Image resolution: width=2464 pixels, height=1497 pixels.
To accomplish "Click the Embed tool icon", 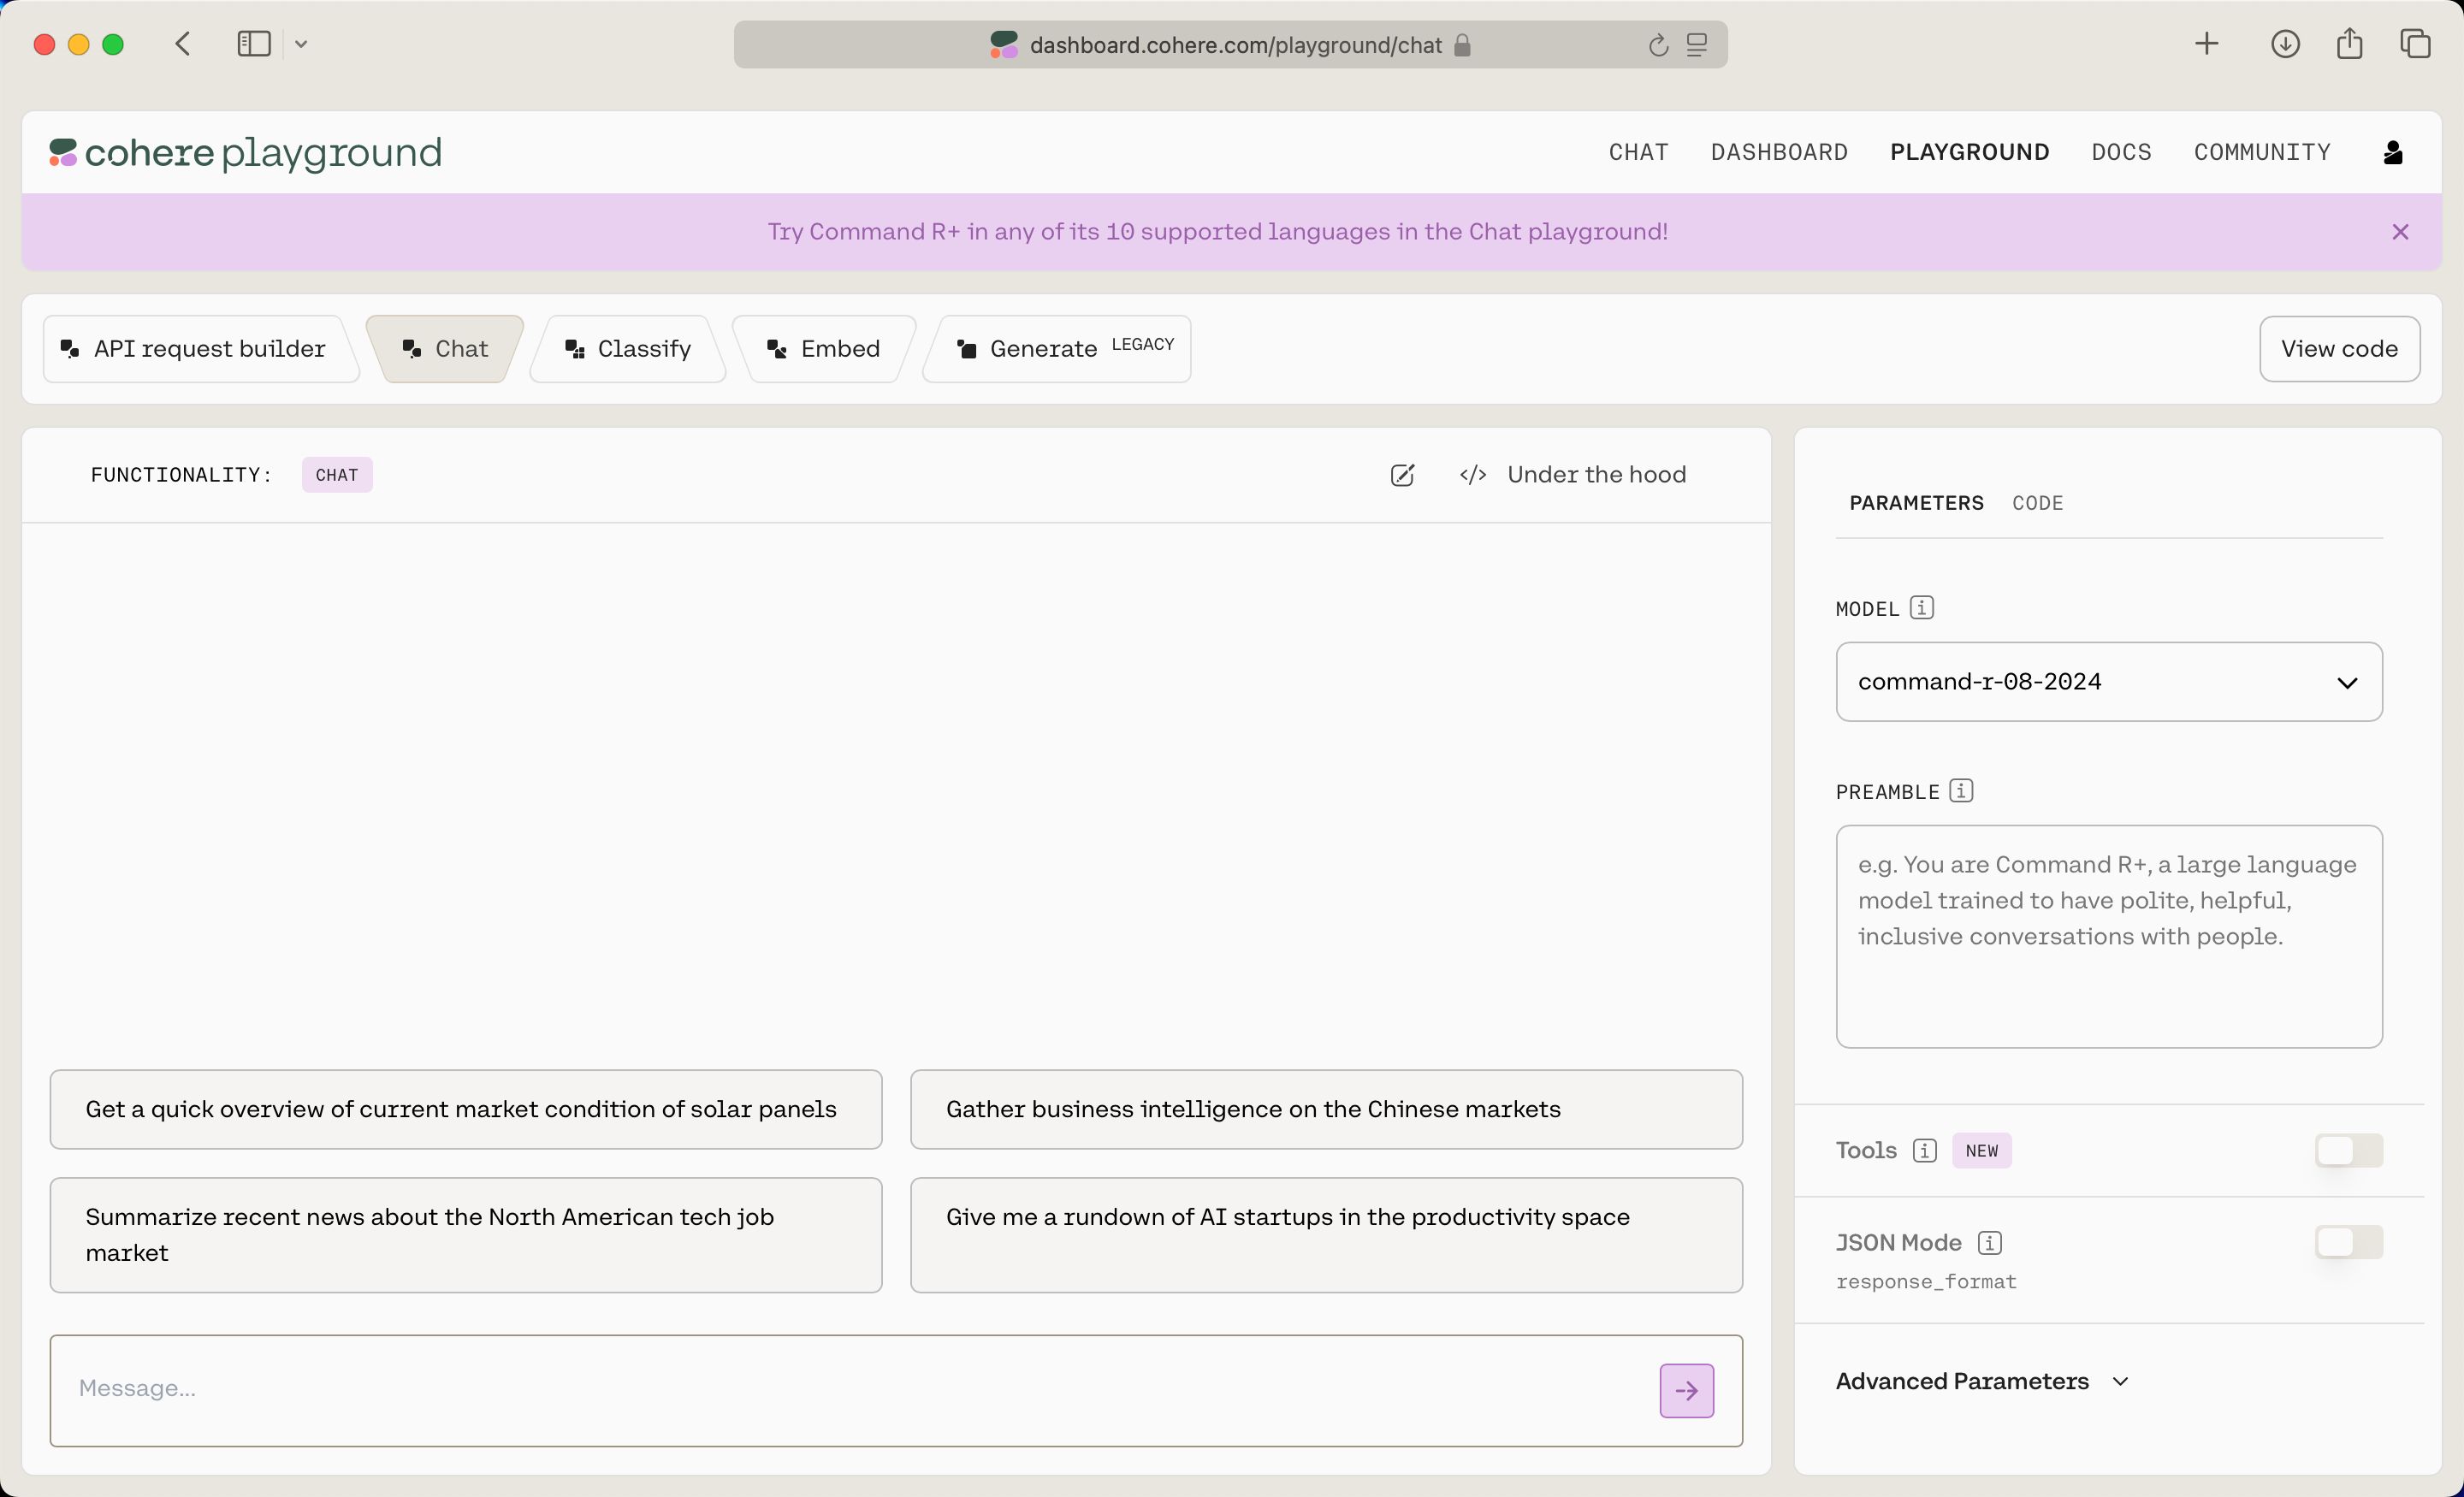I will 776,348.
